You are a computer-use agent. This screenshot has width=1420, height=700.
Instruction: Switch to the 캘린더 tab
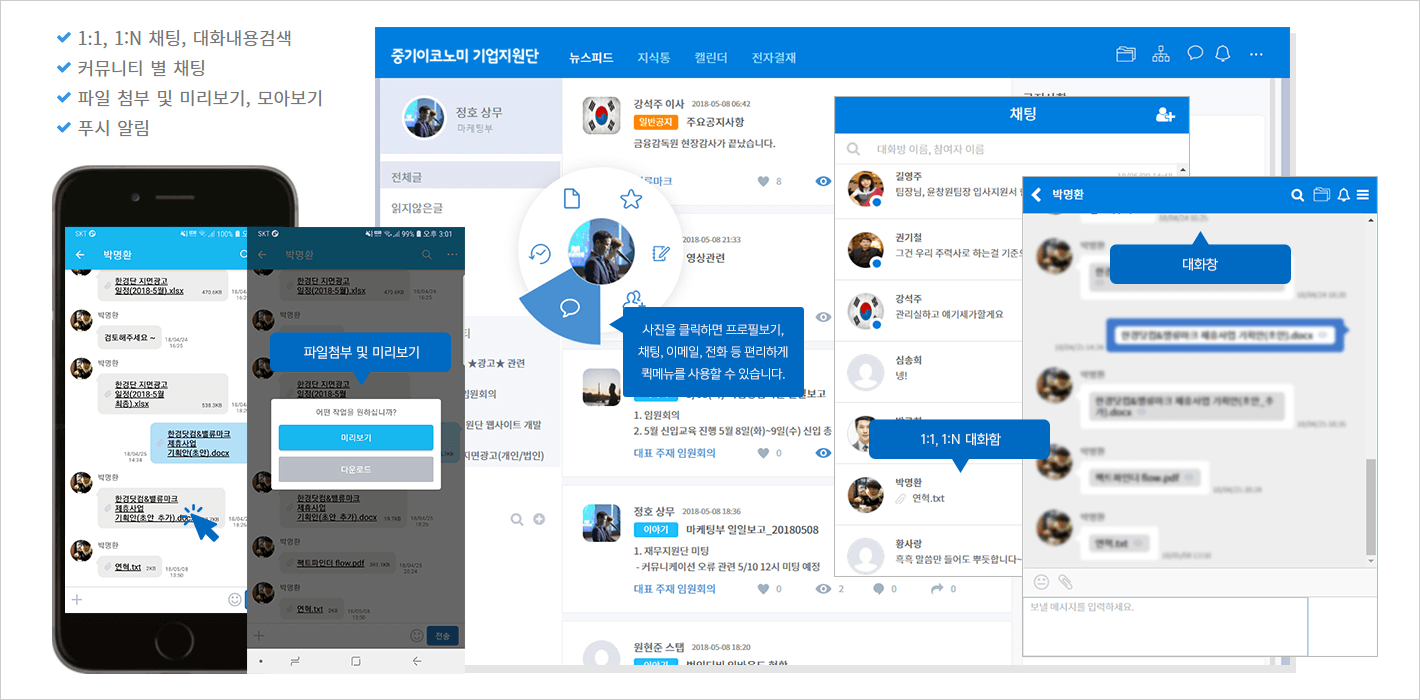tap(711, 57)
